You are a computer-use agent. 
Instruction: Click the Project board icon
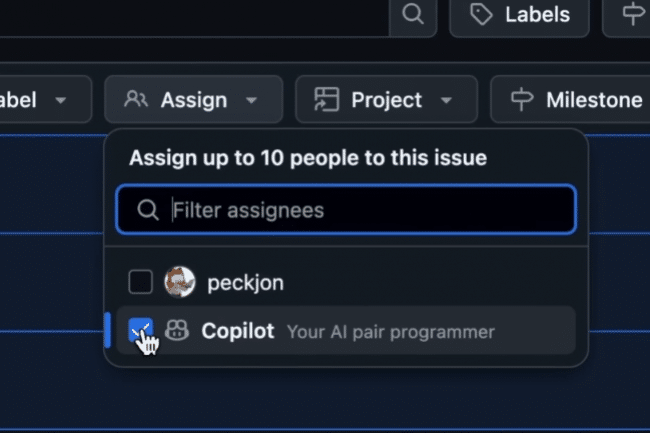326,99
